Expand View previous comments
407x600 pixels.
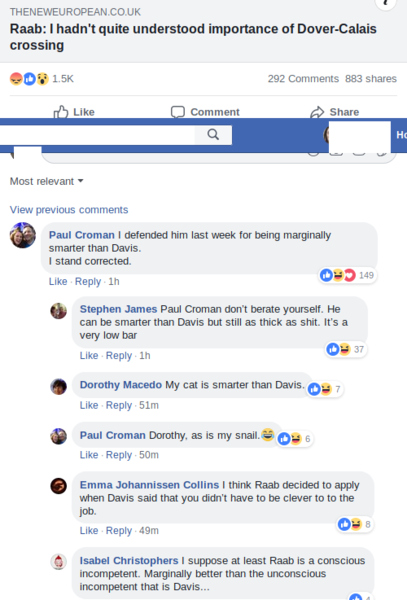click(x=69, y=210)
